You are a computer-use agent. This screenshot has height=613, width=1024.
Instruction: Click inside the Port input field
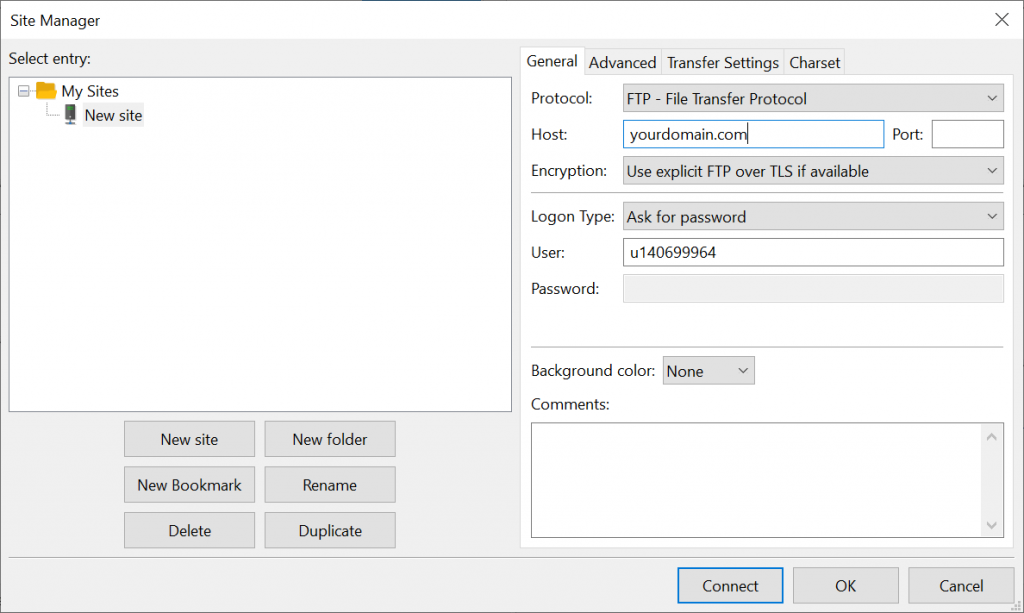pyautogui.click(x=967, y=133)
